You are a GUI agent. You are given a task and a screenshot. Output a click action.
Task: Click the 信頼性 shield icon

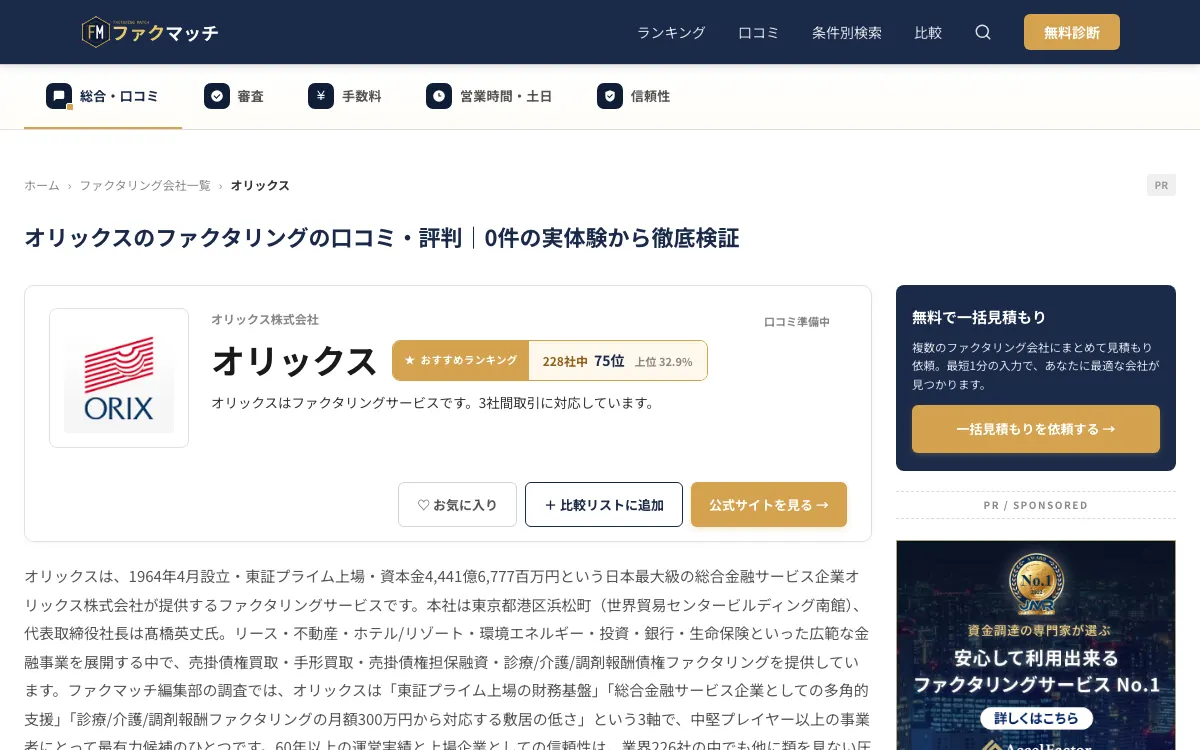[610, 96]
